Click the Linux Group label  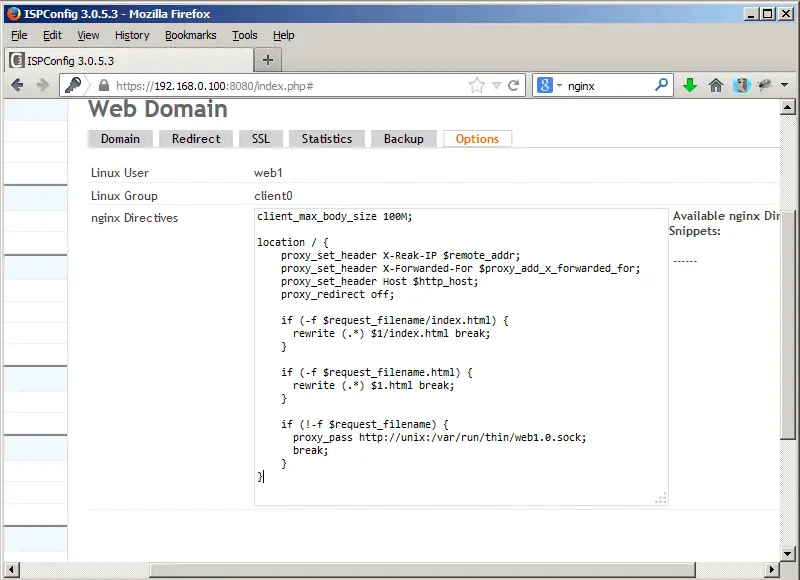click(124, 196)
